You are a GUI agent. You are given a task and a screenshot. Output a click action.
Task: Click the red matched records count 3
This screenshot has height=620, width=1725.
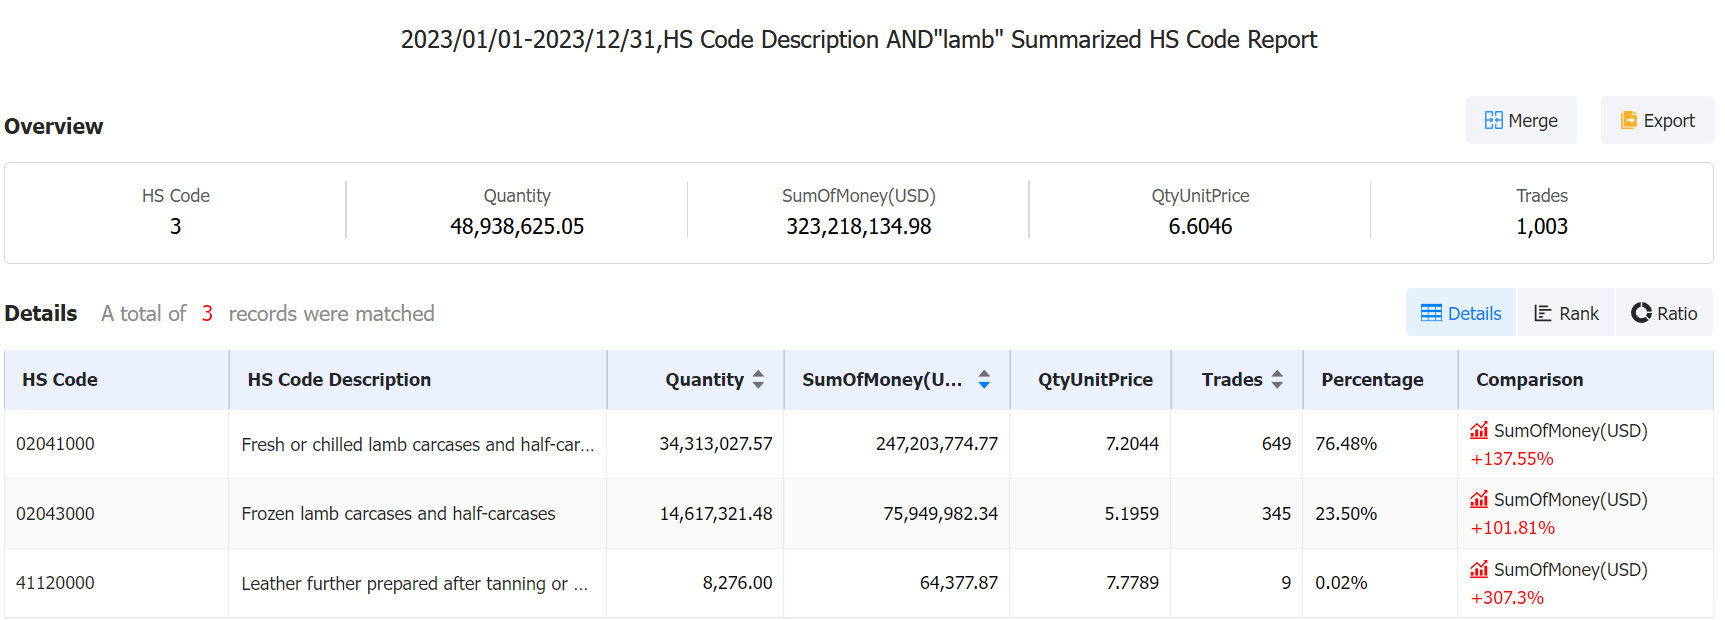pos(207,314)
